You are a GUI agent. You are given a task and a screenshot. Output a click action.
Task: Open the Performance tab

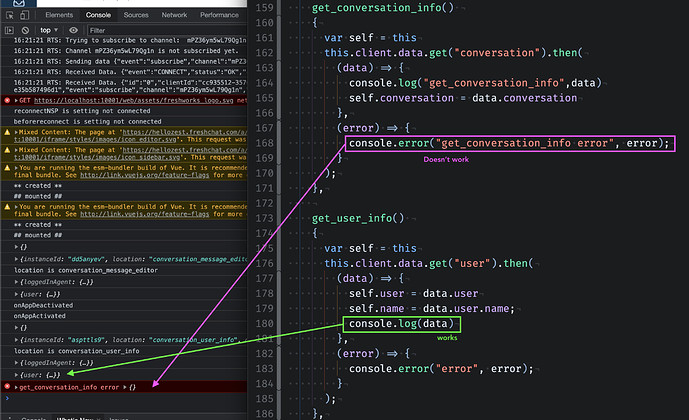(x=219, y=15)
